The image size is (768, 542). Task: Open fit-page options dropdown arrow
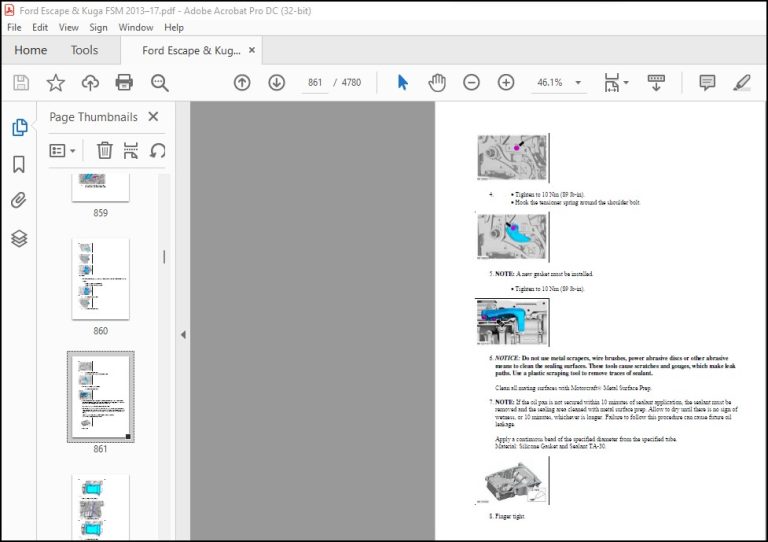[x=626, y=83]
